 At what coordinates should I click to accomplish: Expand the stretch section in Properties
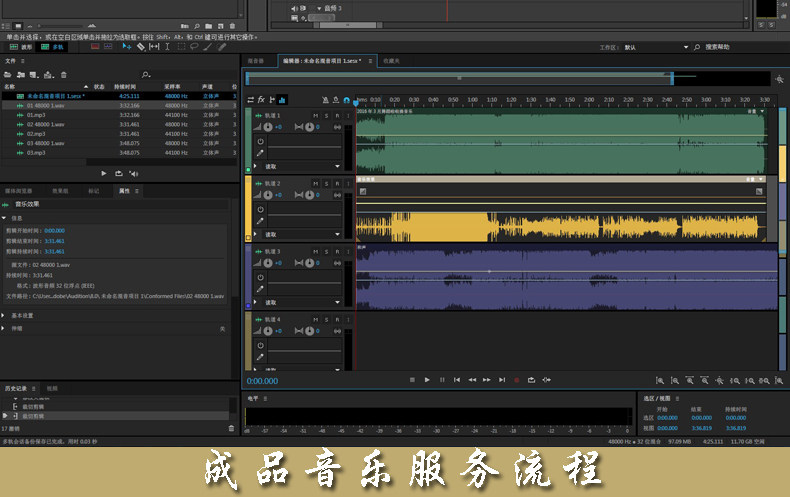click(4, 328)
